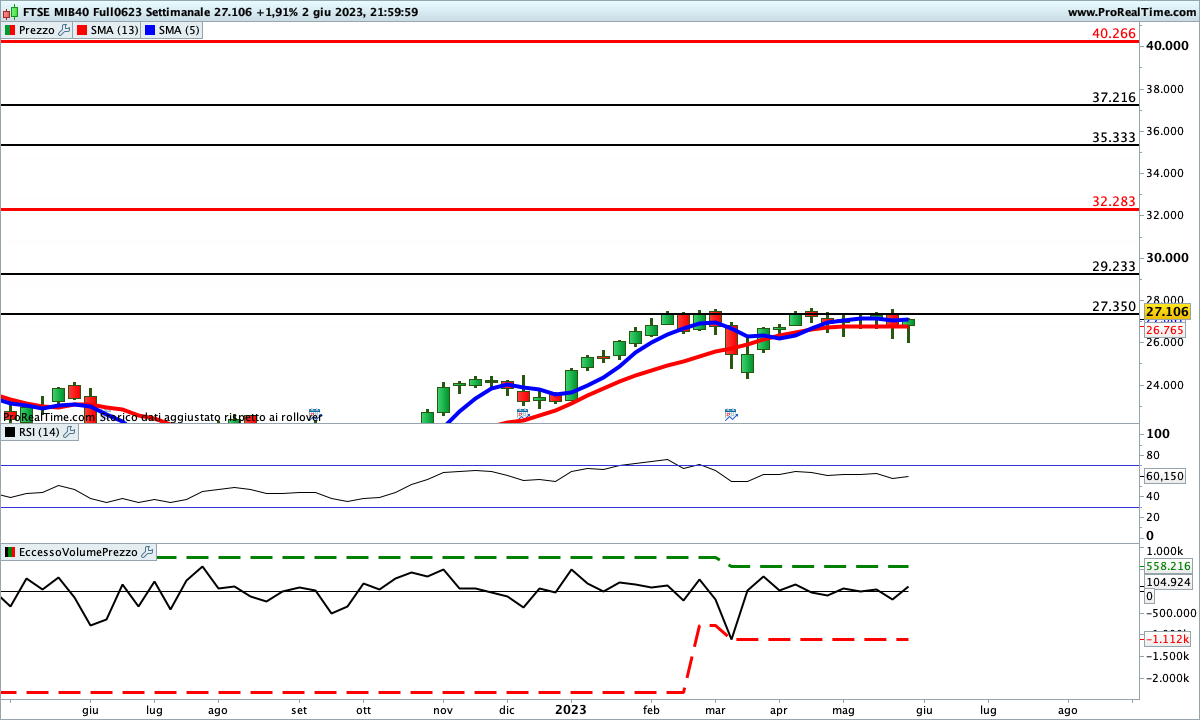Click the 2023 label on time axis
1200x720 pixels.
[571, 710]
